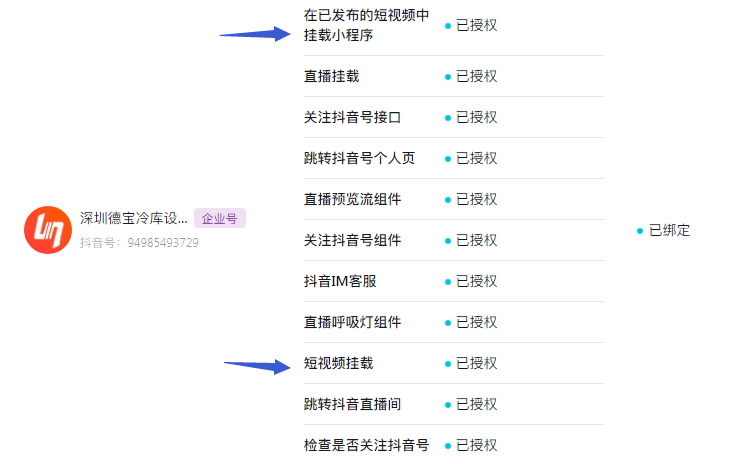This screenshot has height=464, width=743.
Task: Click the status dot beside 抖音IM客服
Action: click(x=448, y=282)
